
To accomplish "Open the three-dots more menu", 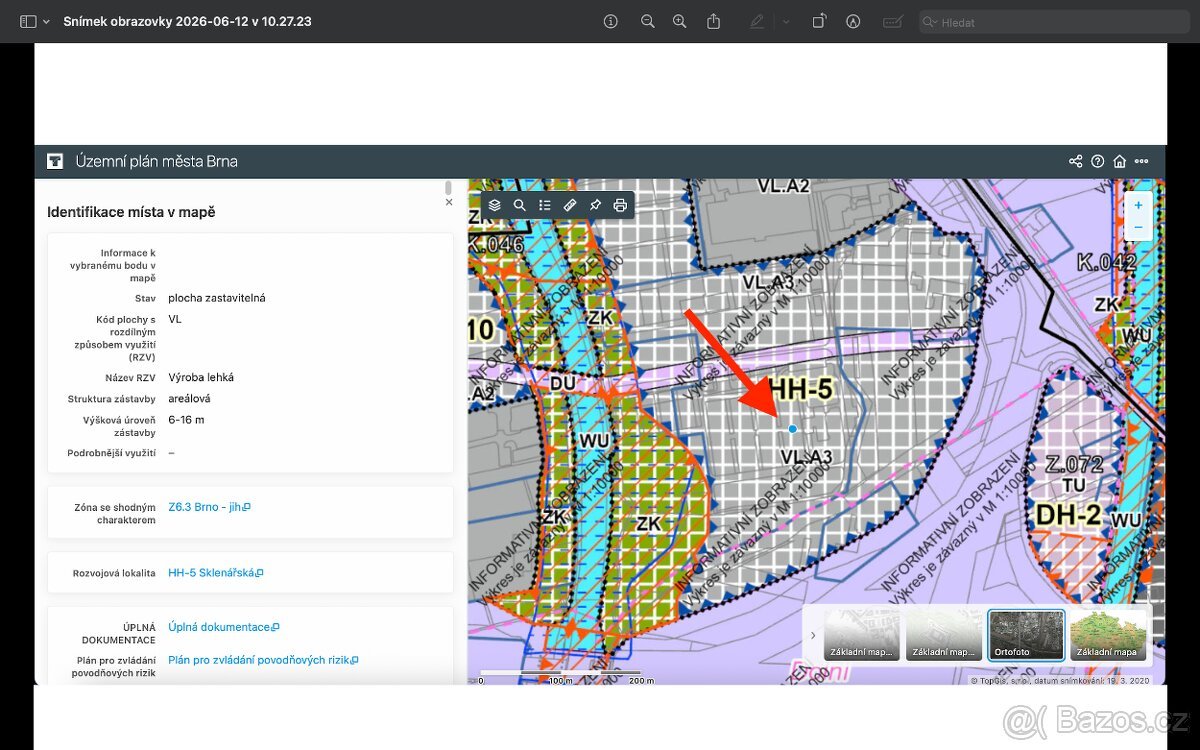I will point(1142,161).
